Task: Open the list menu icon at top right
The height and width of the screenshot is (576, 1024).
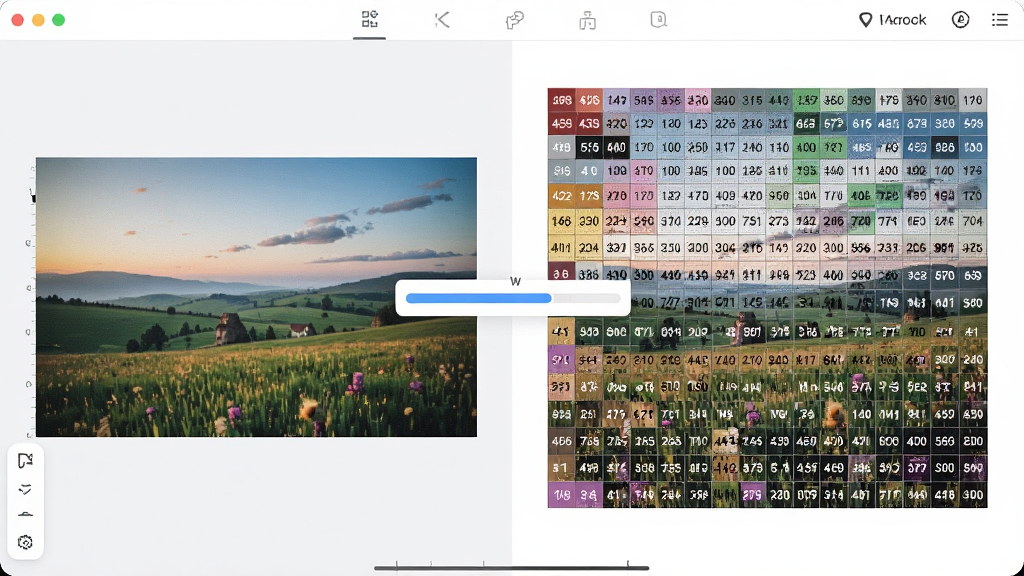Action: [x=1000, y=20]
